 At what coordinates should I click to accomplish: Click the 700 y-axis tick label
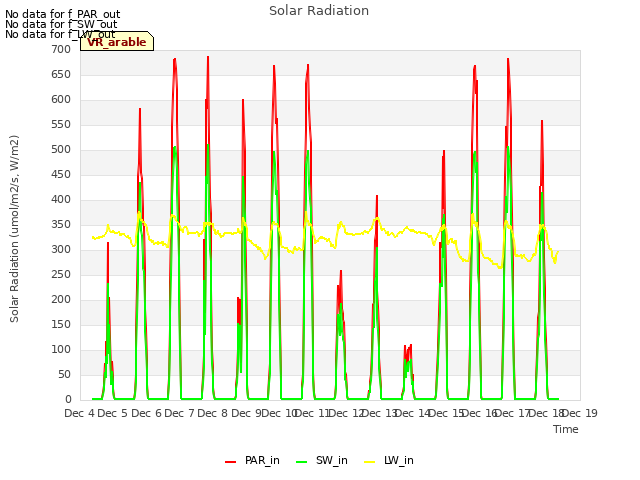click(61, 50)
